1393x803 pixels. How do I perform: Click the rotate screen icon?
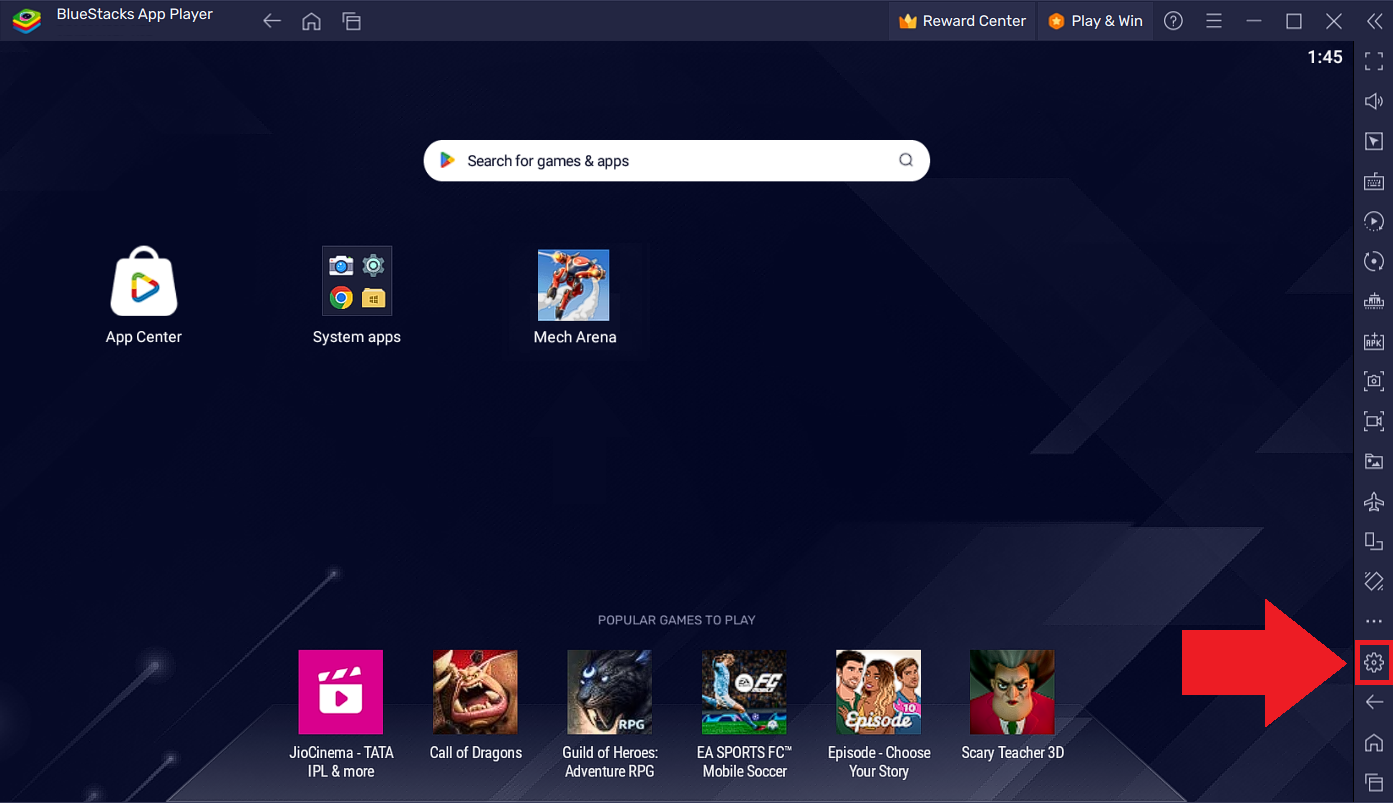coord(1374,581)
